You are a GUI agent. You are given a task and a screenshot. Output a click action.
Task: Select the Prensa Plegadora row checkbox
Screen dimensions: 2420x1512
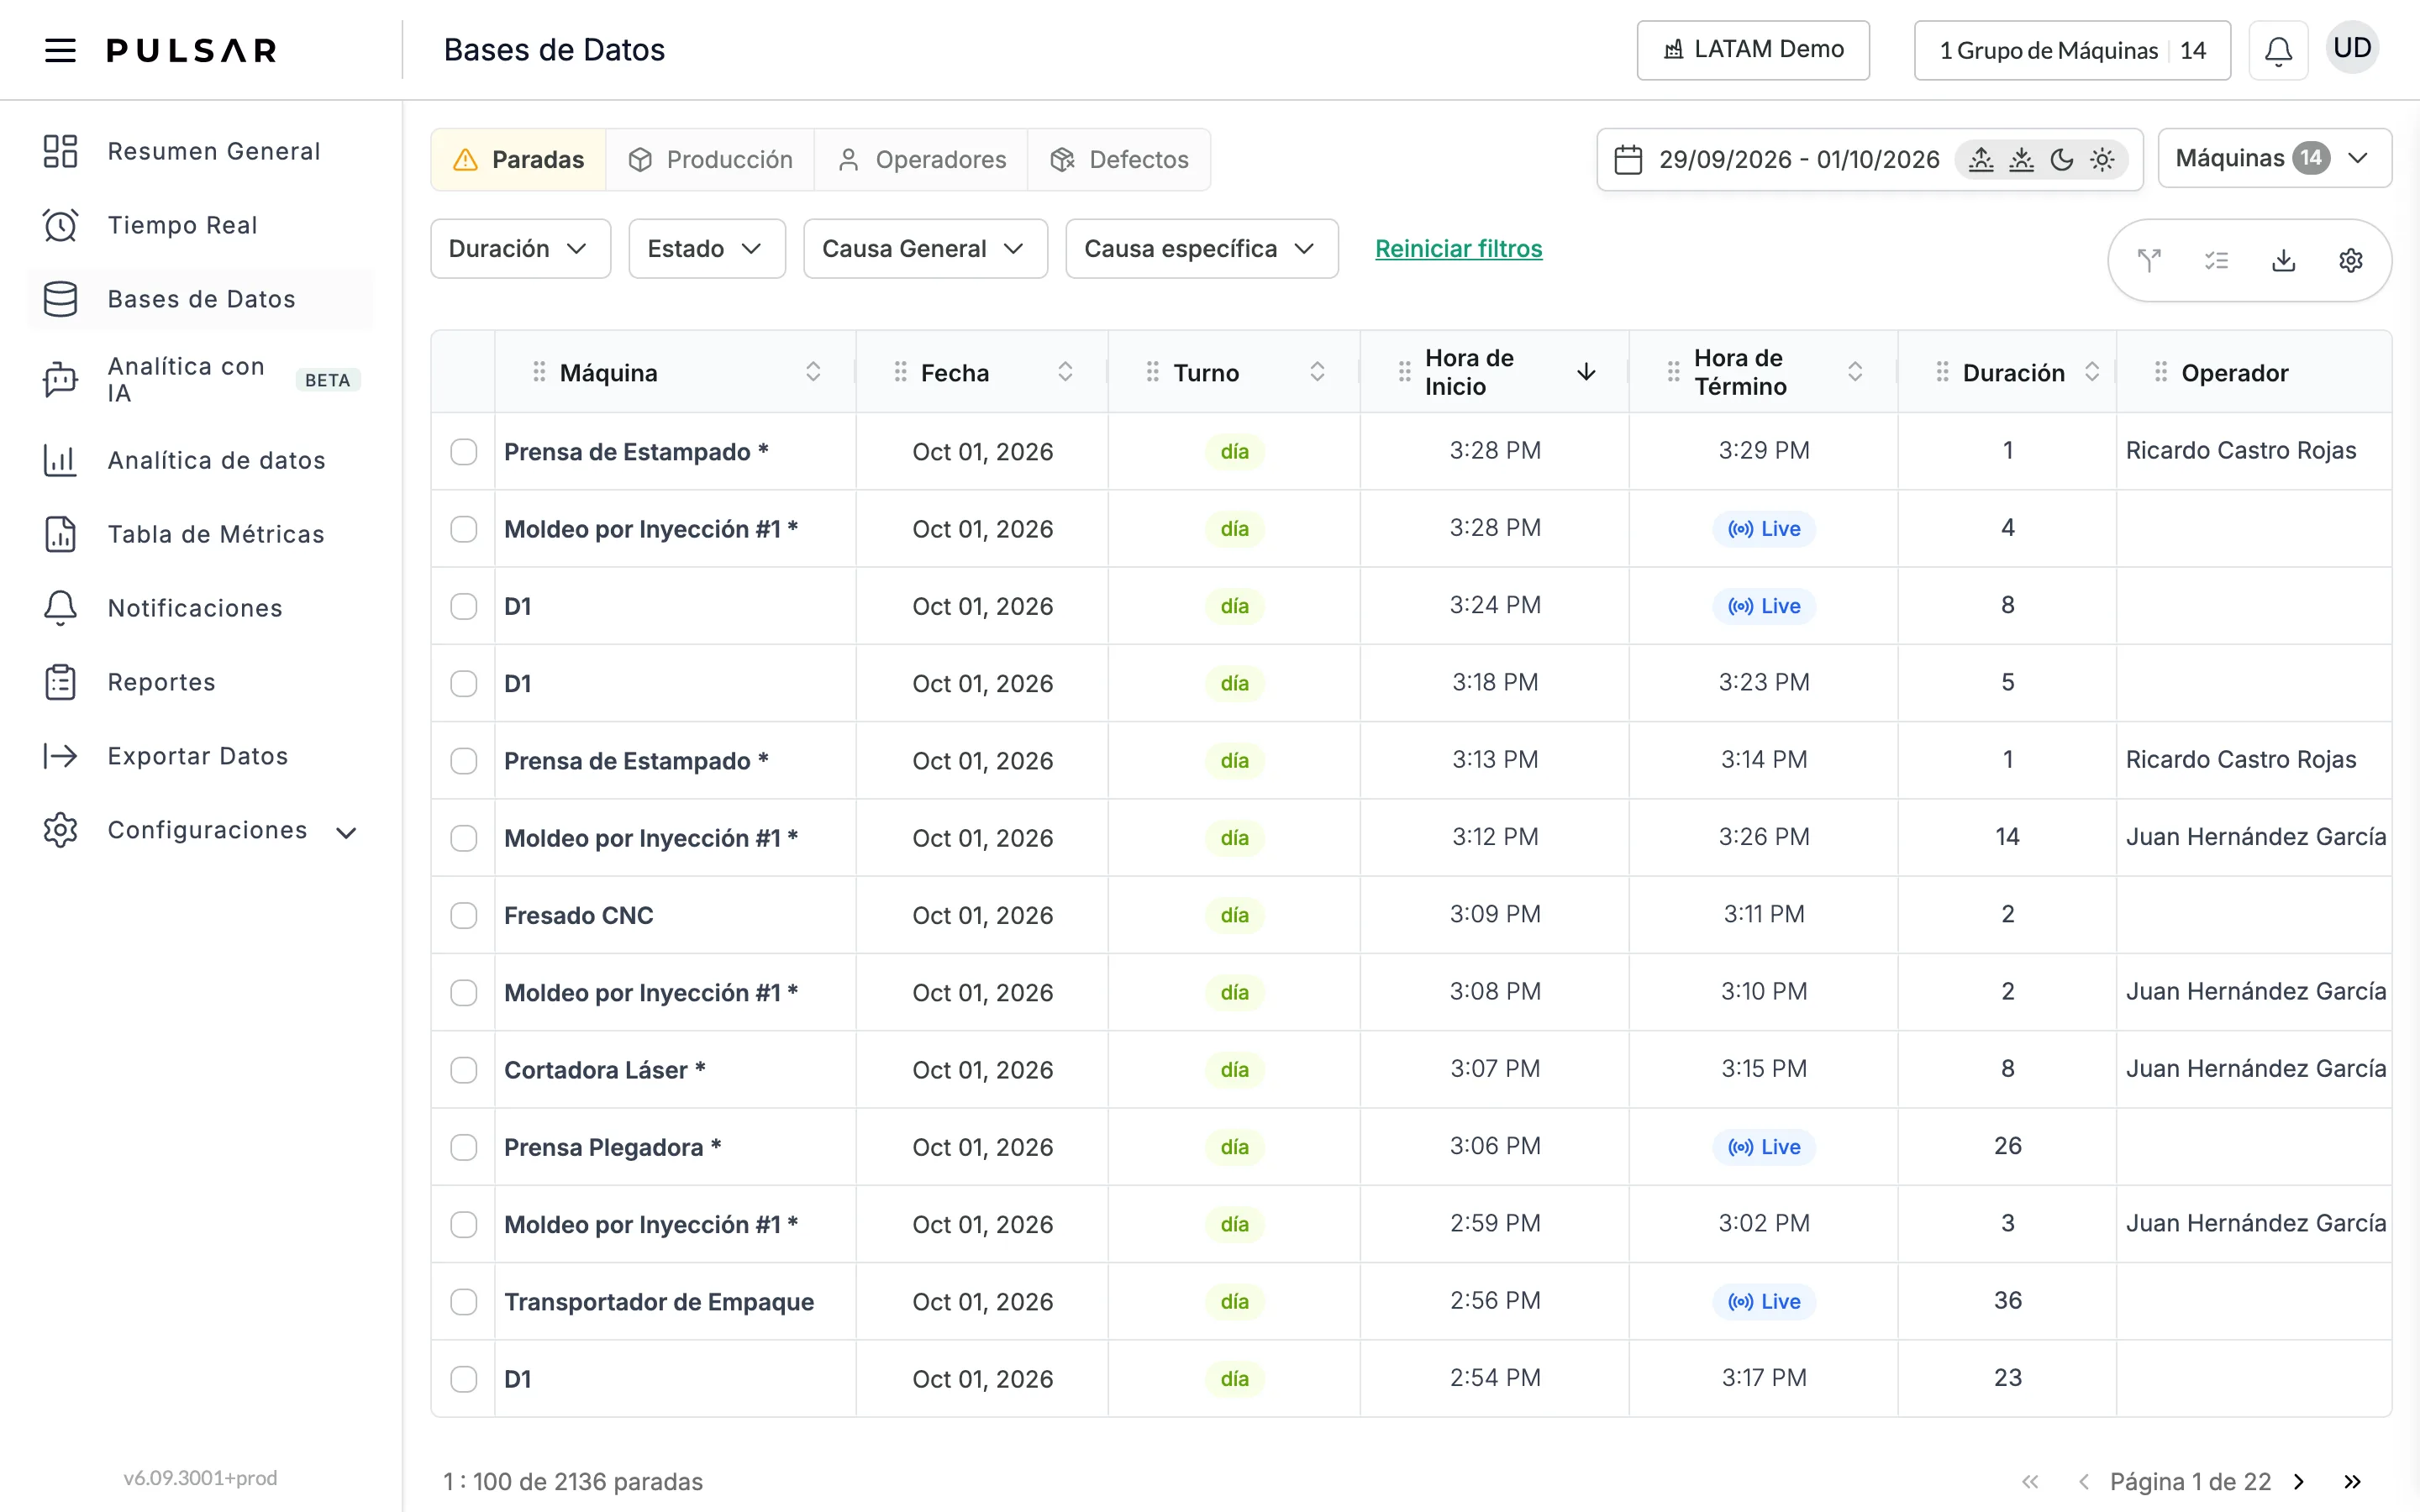pyautogui.click(x=464, y=1147)
